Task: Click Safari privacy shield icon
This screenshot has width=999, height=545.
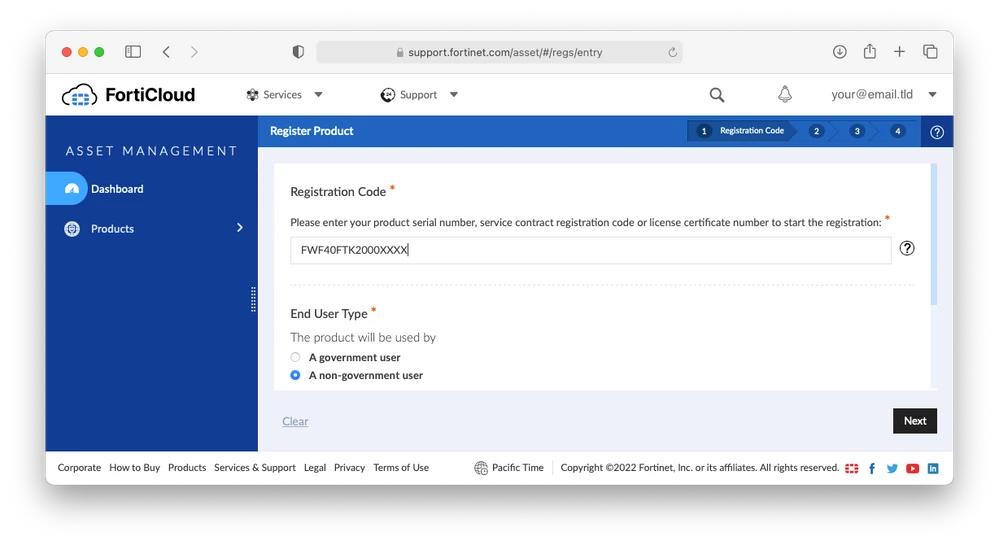Action: [x=298, y=52]
